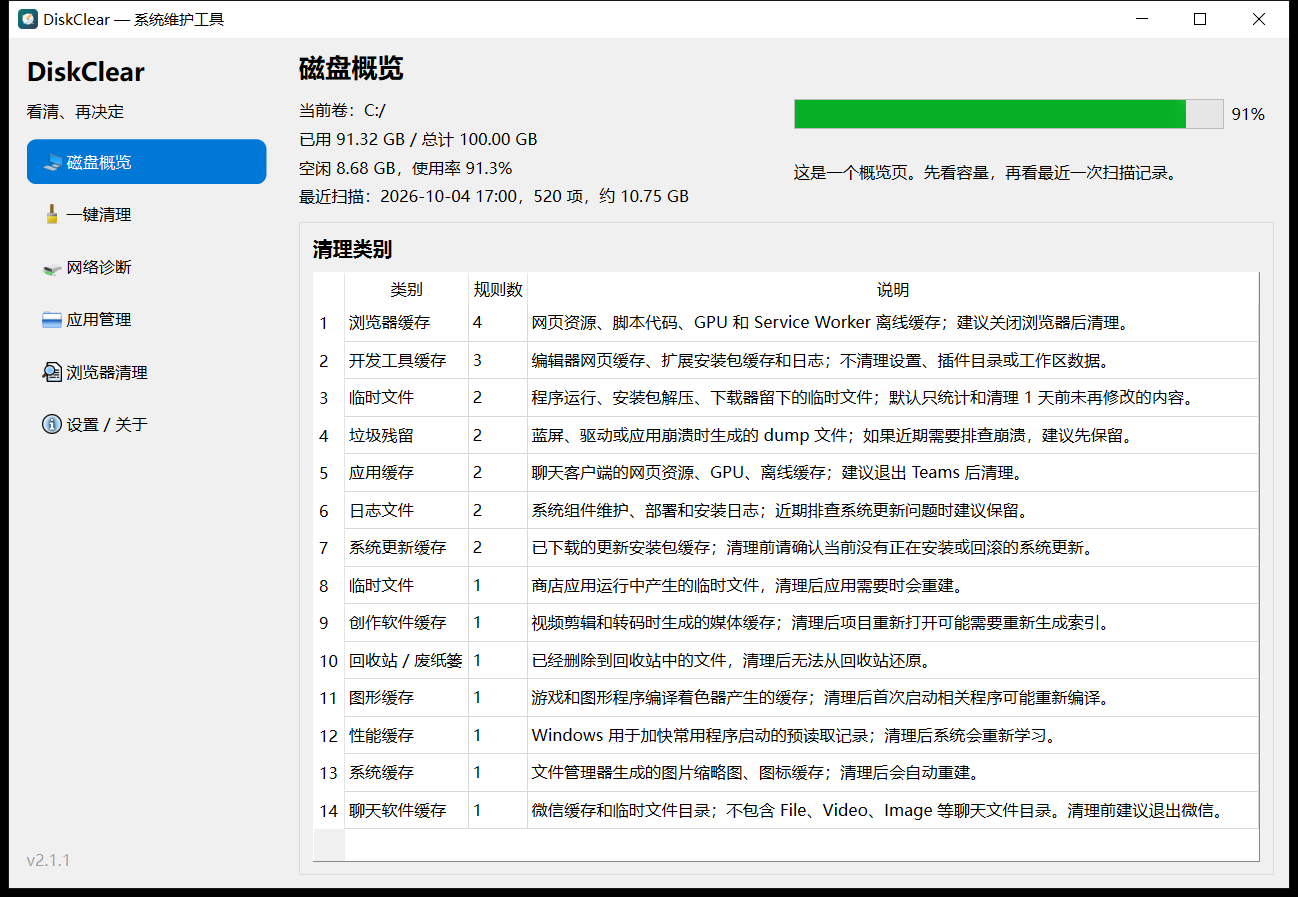The height and width of the screenshot is (897, 1298).
Task: Click the 类别 column header
Action: coord(406,290)
